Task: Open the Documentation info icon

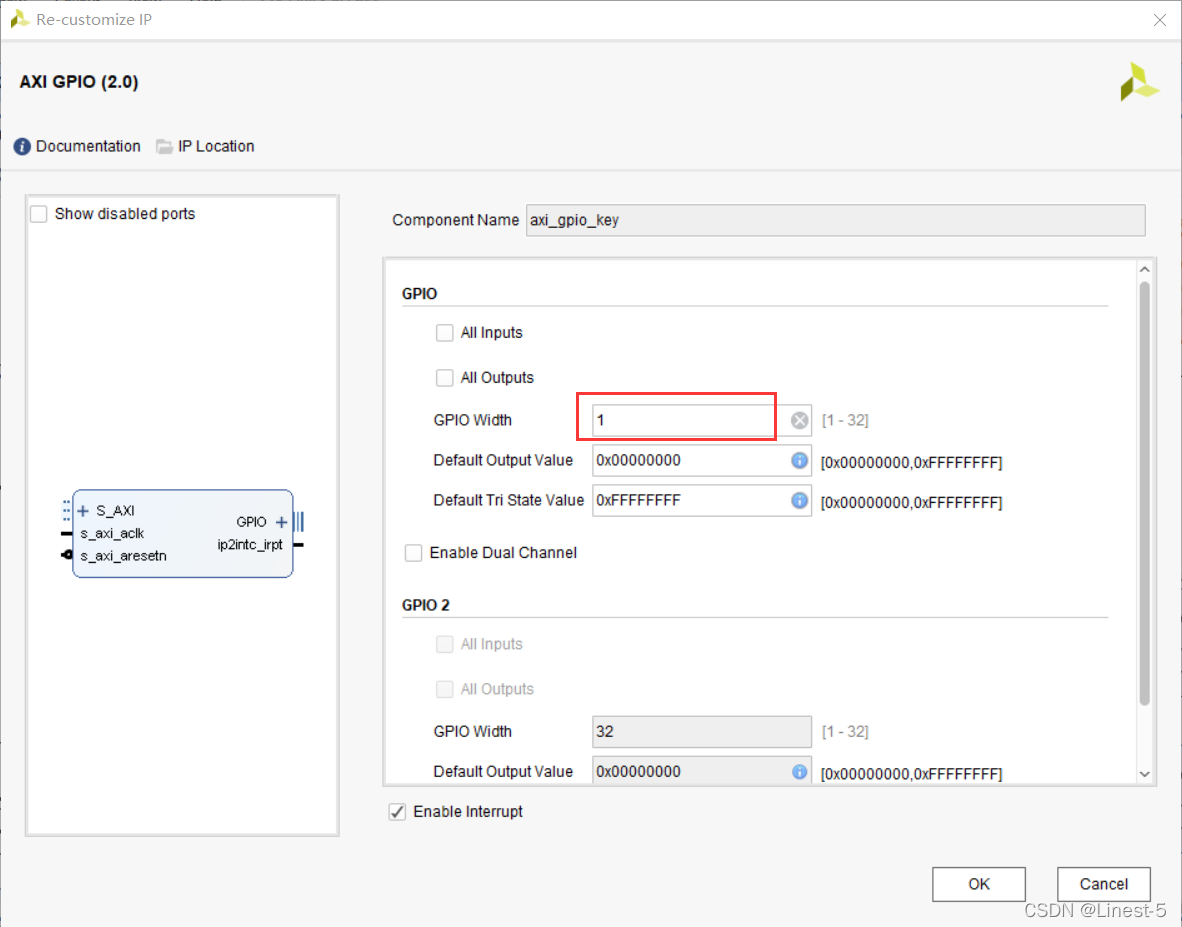Action: pyautogui.click(x=22, y=146)
